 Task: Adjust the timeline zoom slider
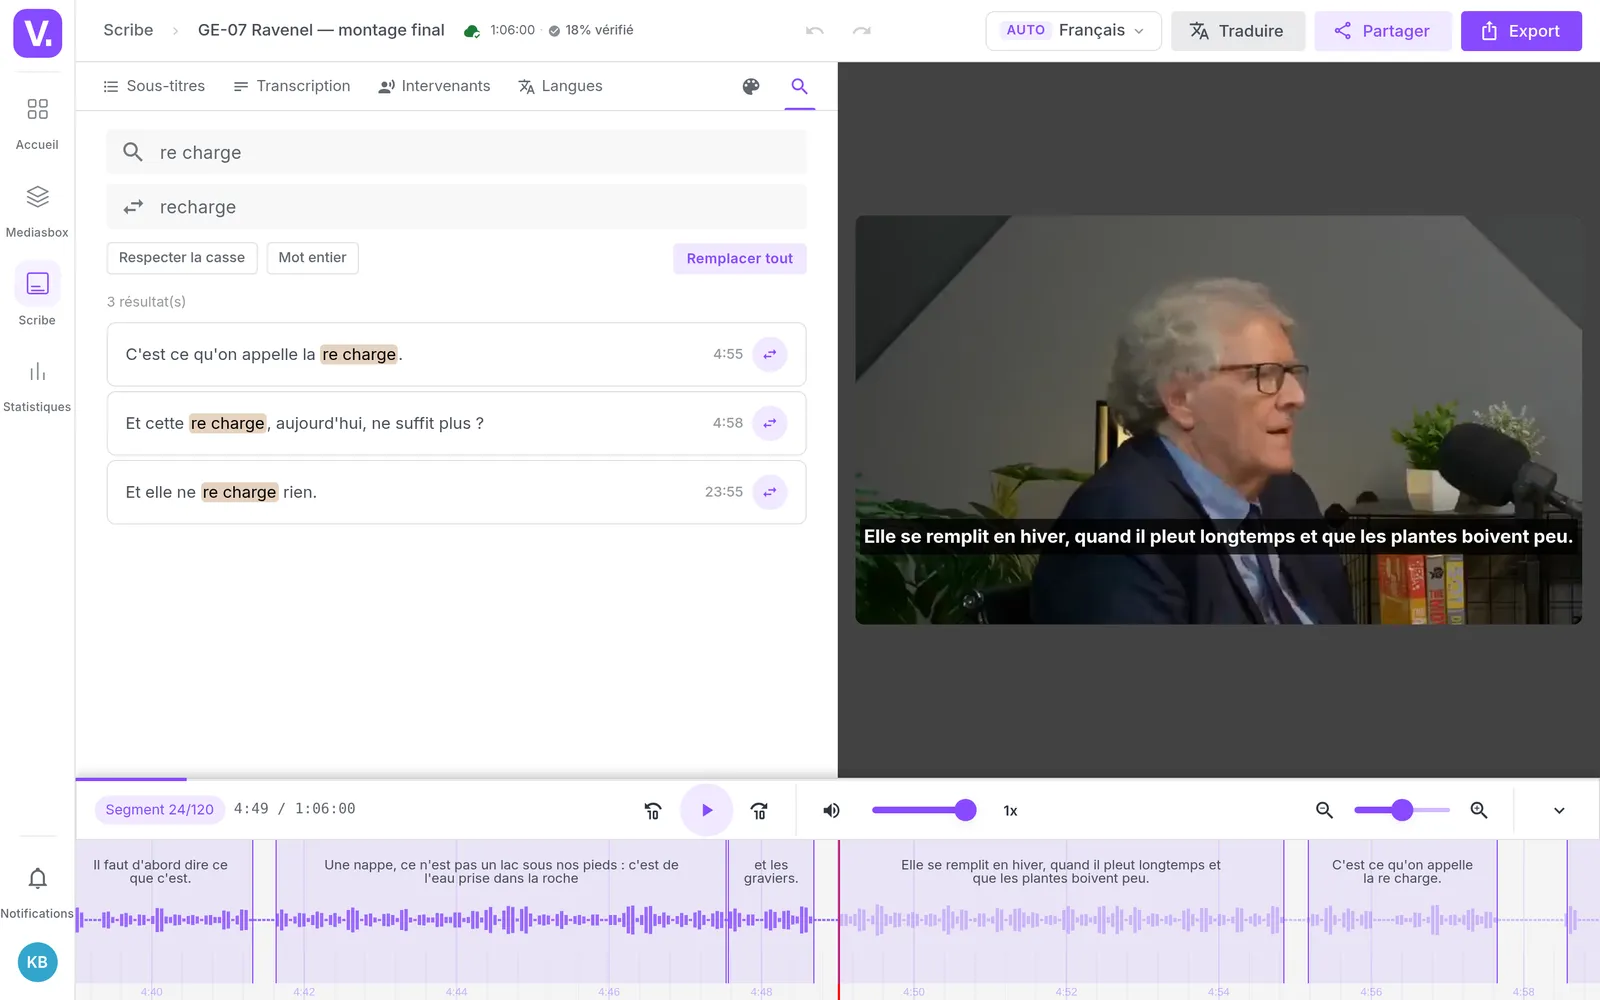coord(1401,811)
